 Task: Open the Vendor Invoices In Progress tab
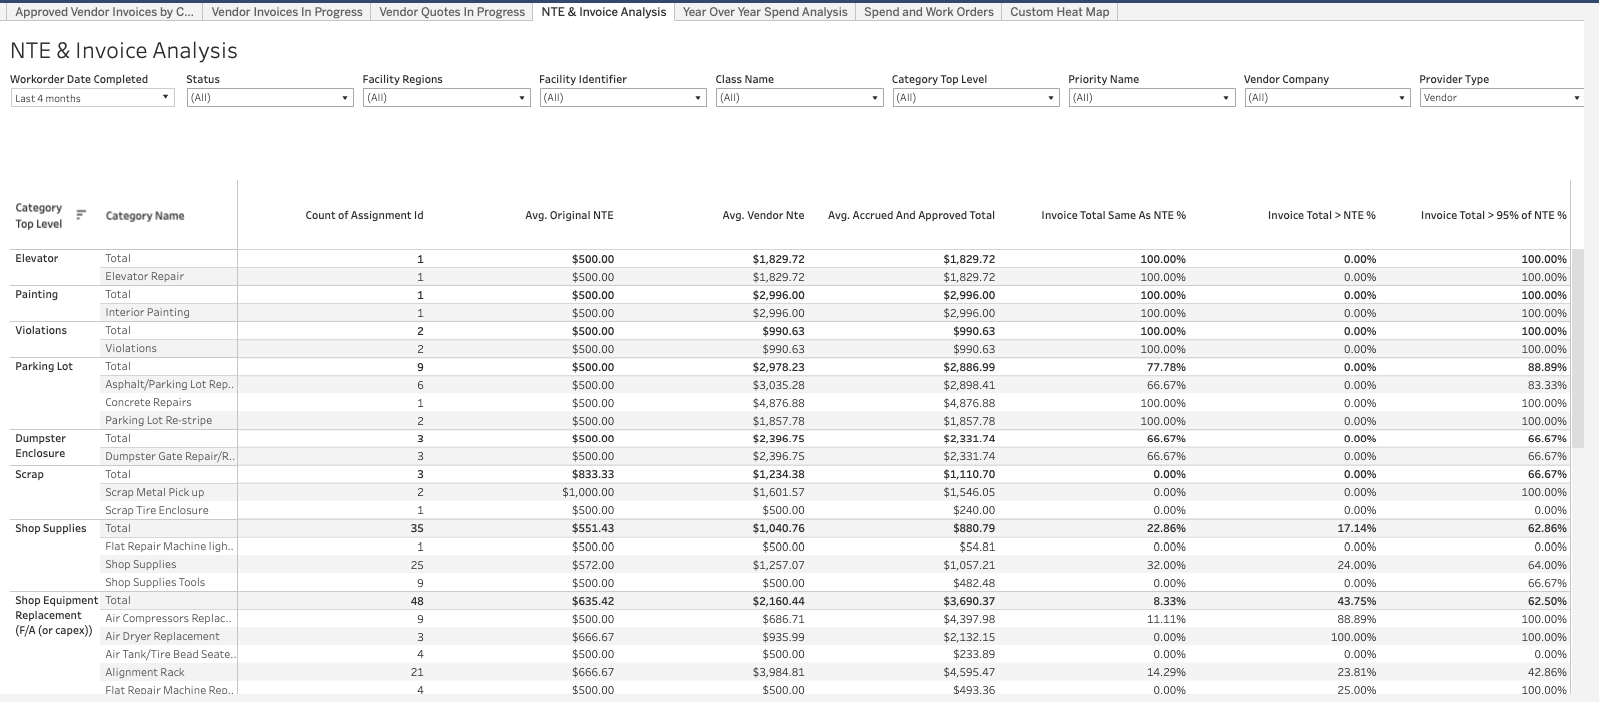pyautogui.click(x=287, y=12)
